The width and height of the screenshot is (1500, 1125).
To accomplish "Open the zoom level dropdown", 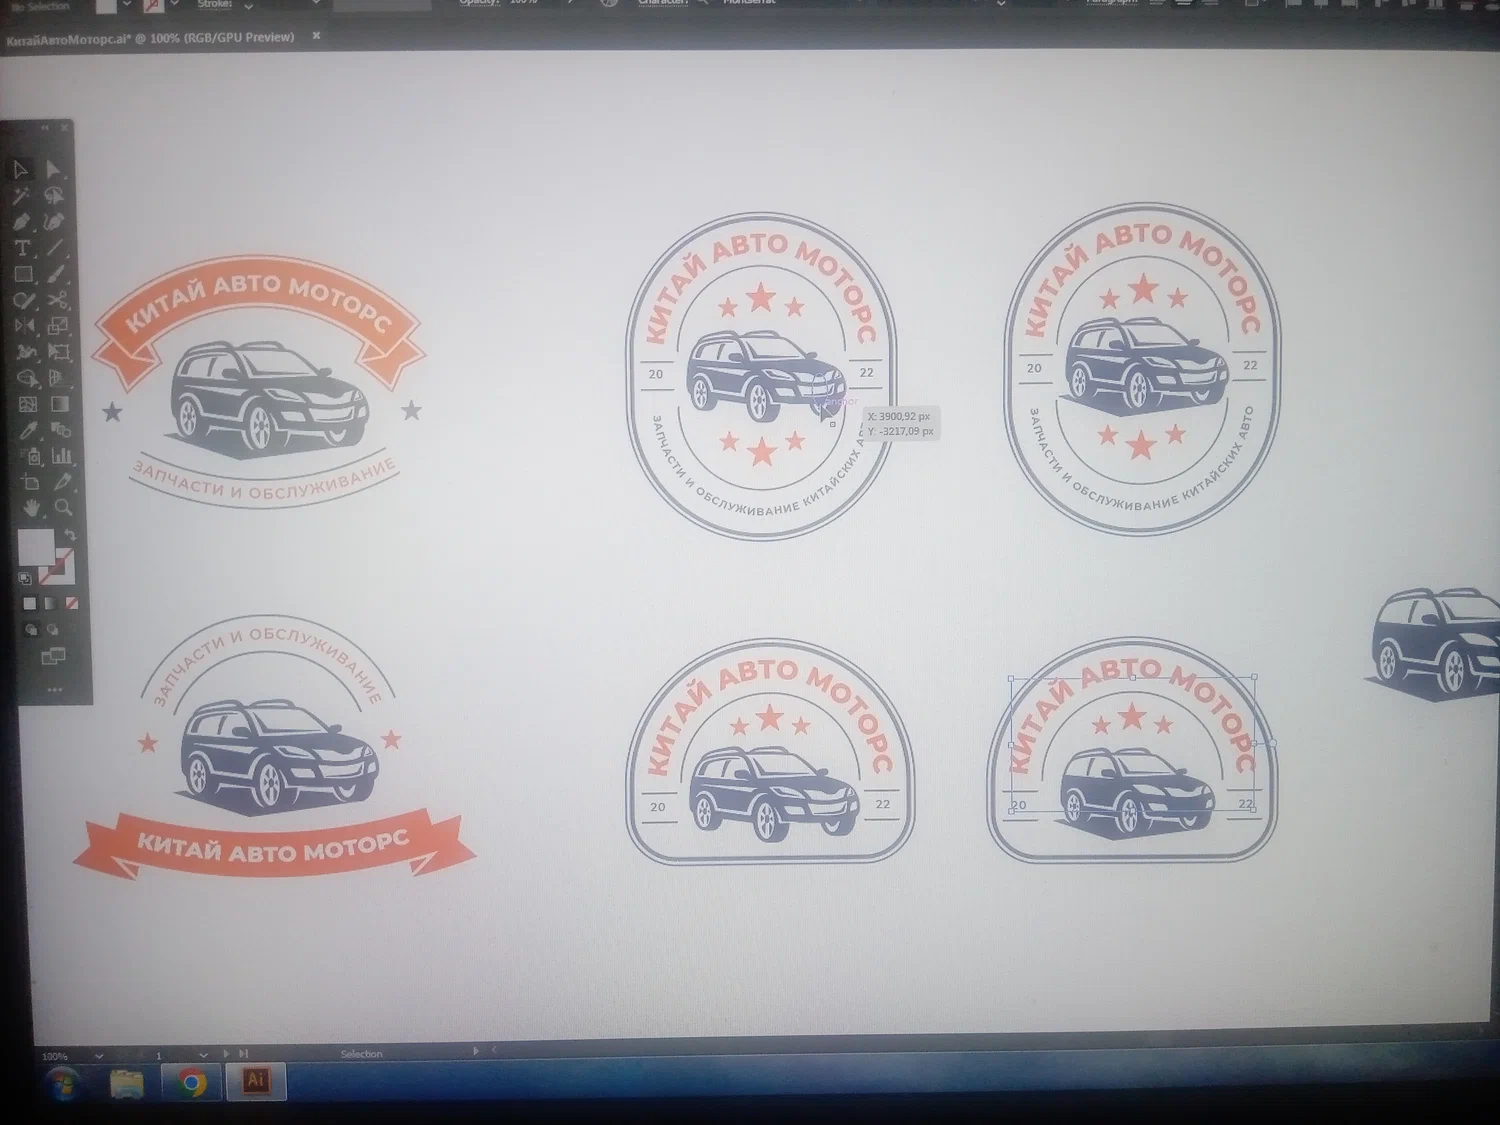I will 98,1055.
